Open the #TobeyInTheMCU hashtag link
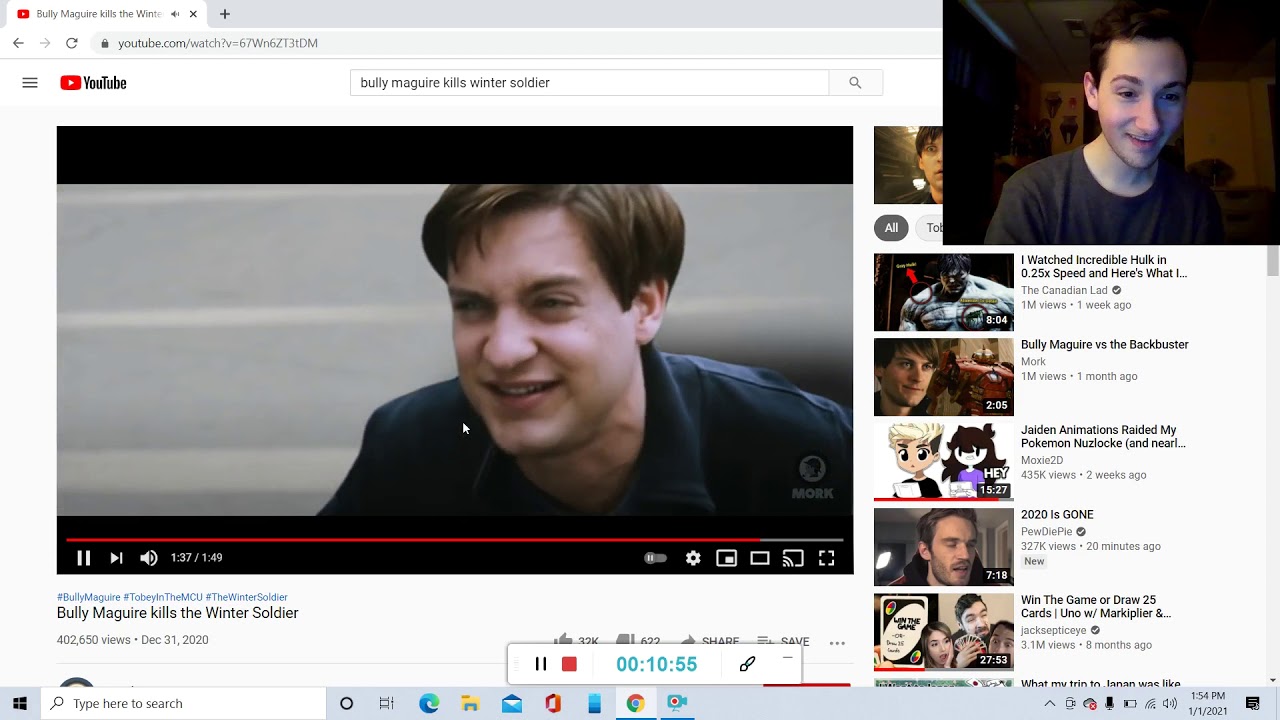 [x=163, y=597]
